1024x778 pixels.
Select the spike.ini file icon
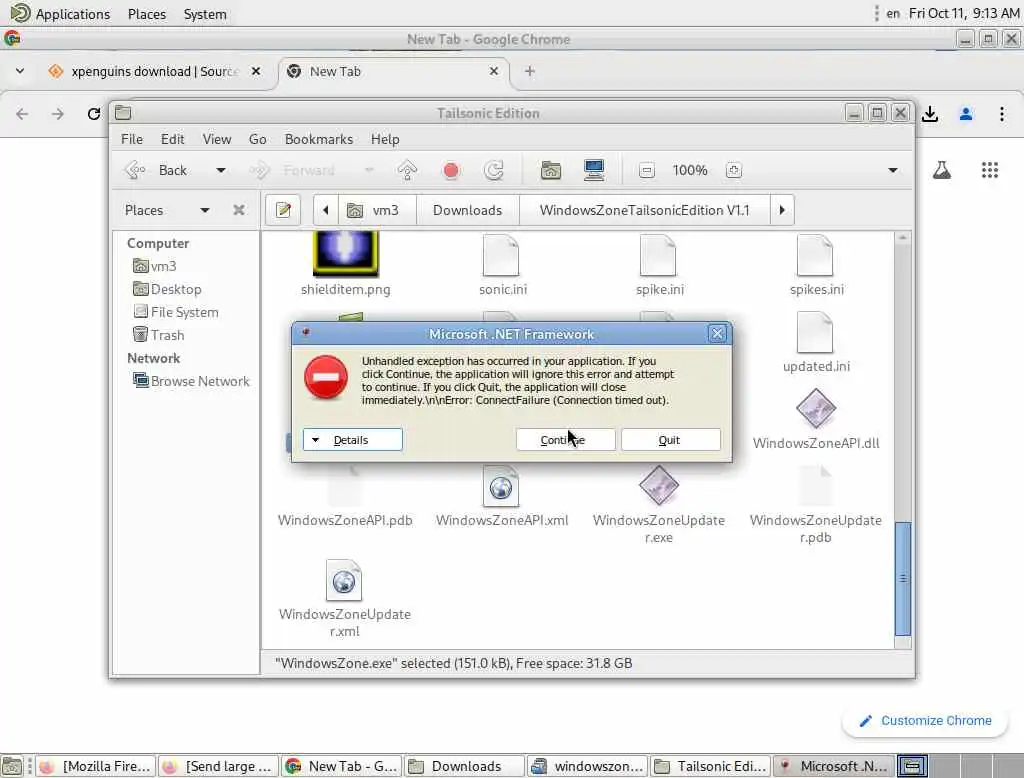click(x=658, y=256)
